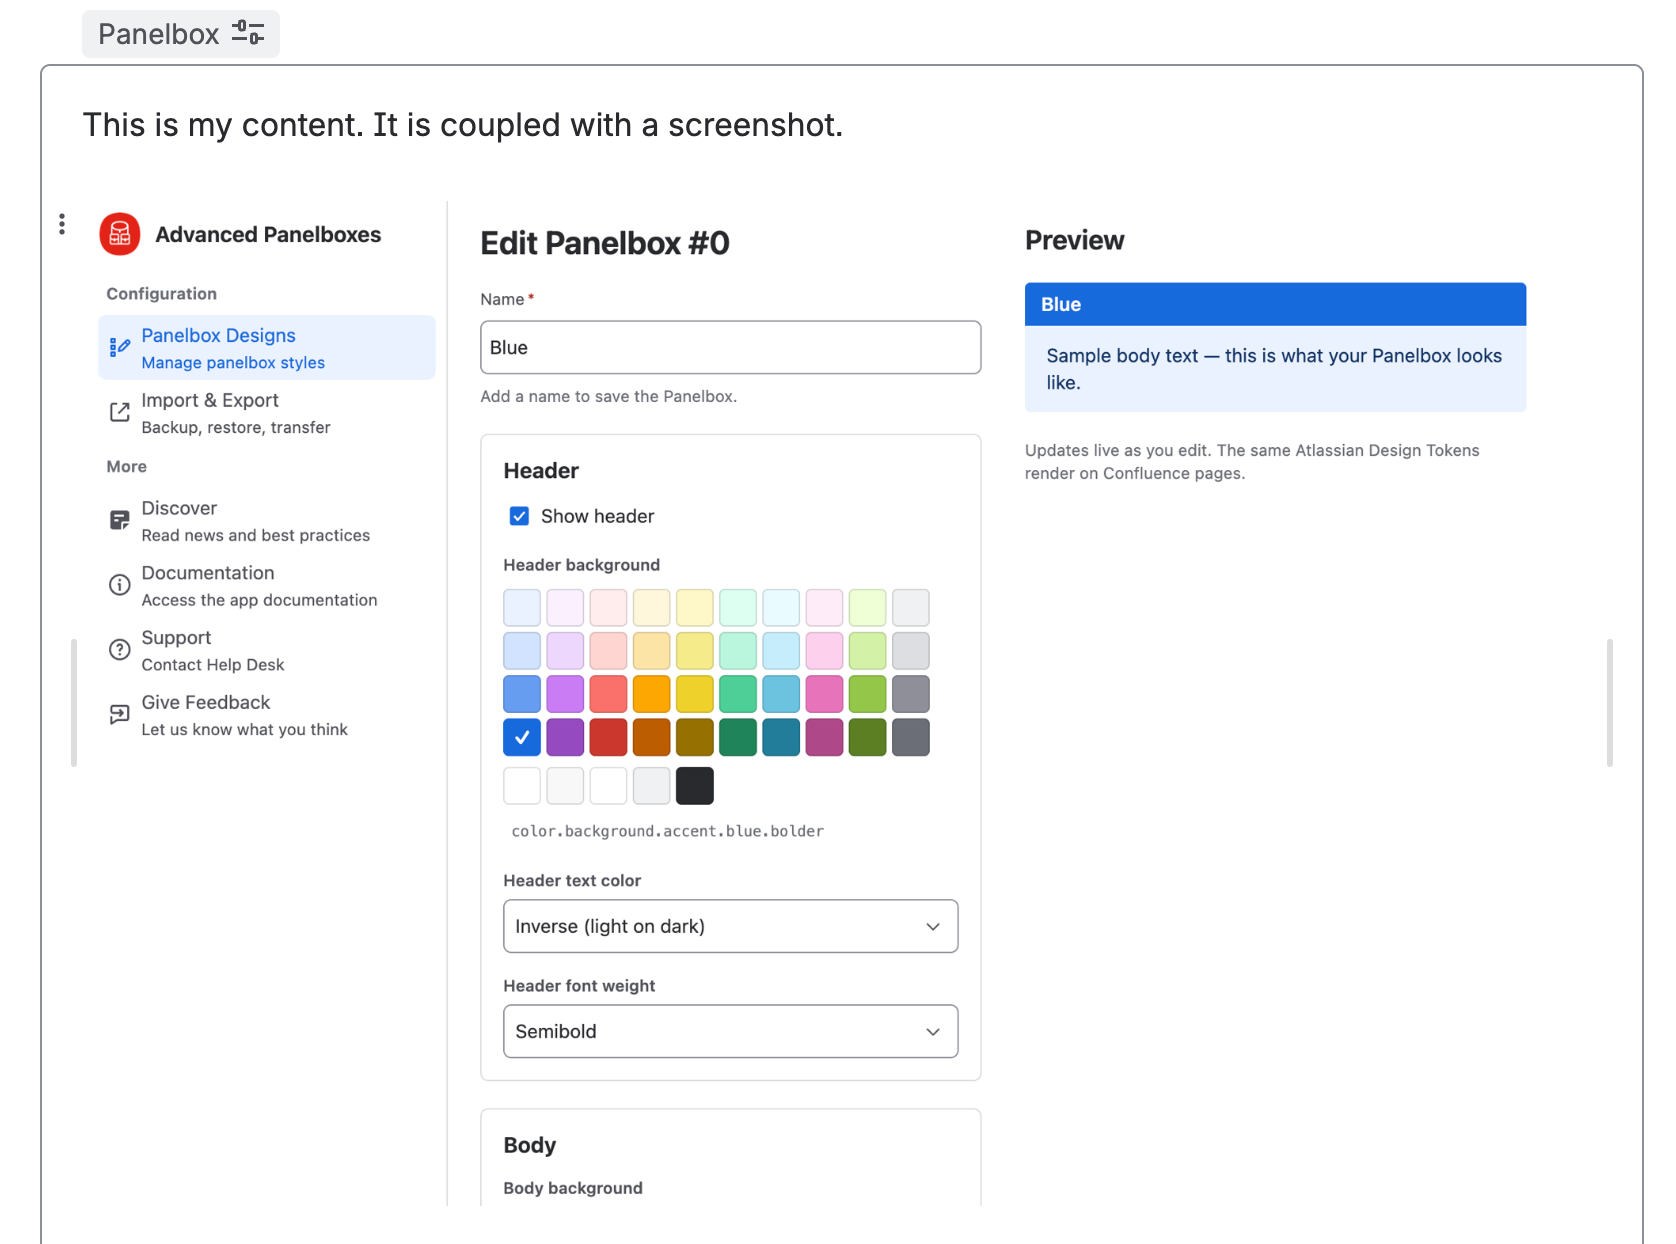
Task: Click the 'Preview' heading
Action: 1075,240
